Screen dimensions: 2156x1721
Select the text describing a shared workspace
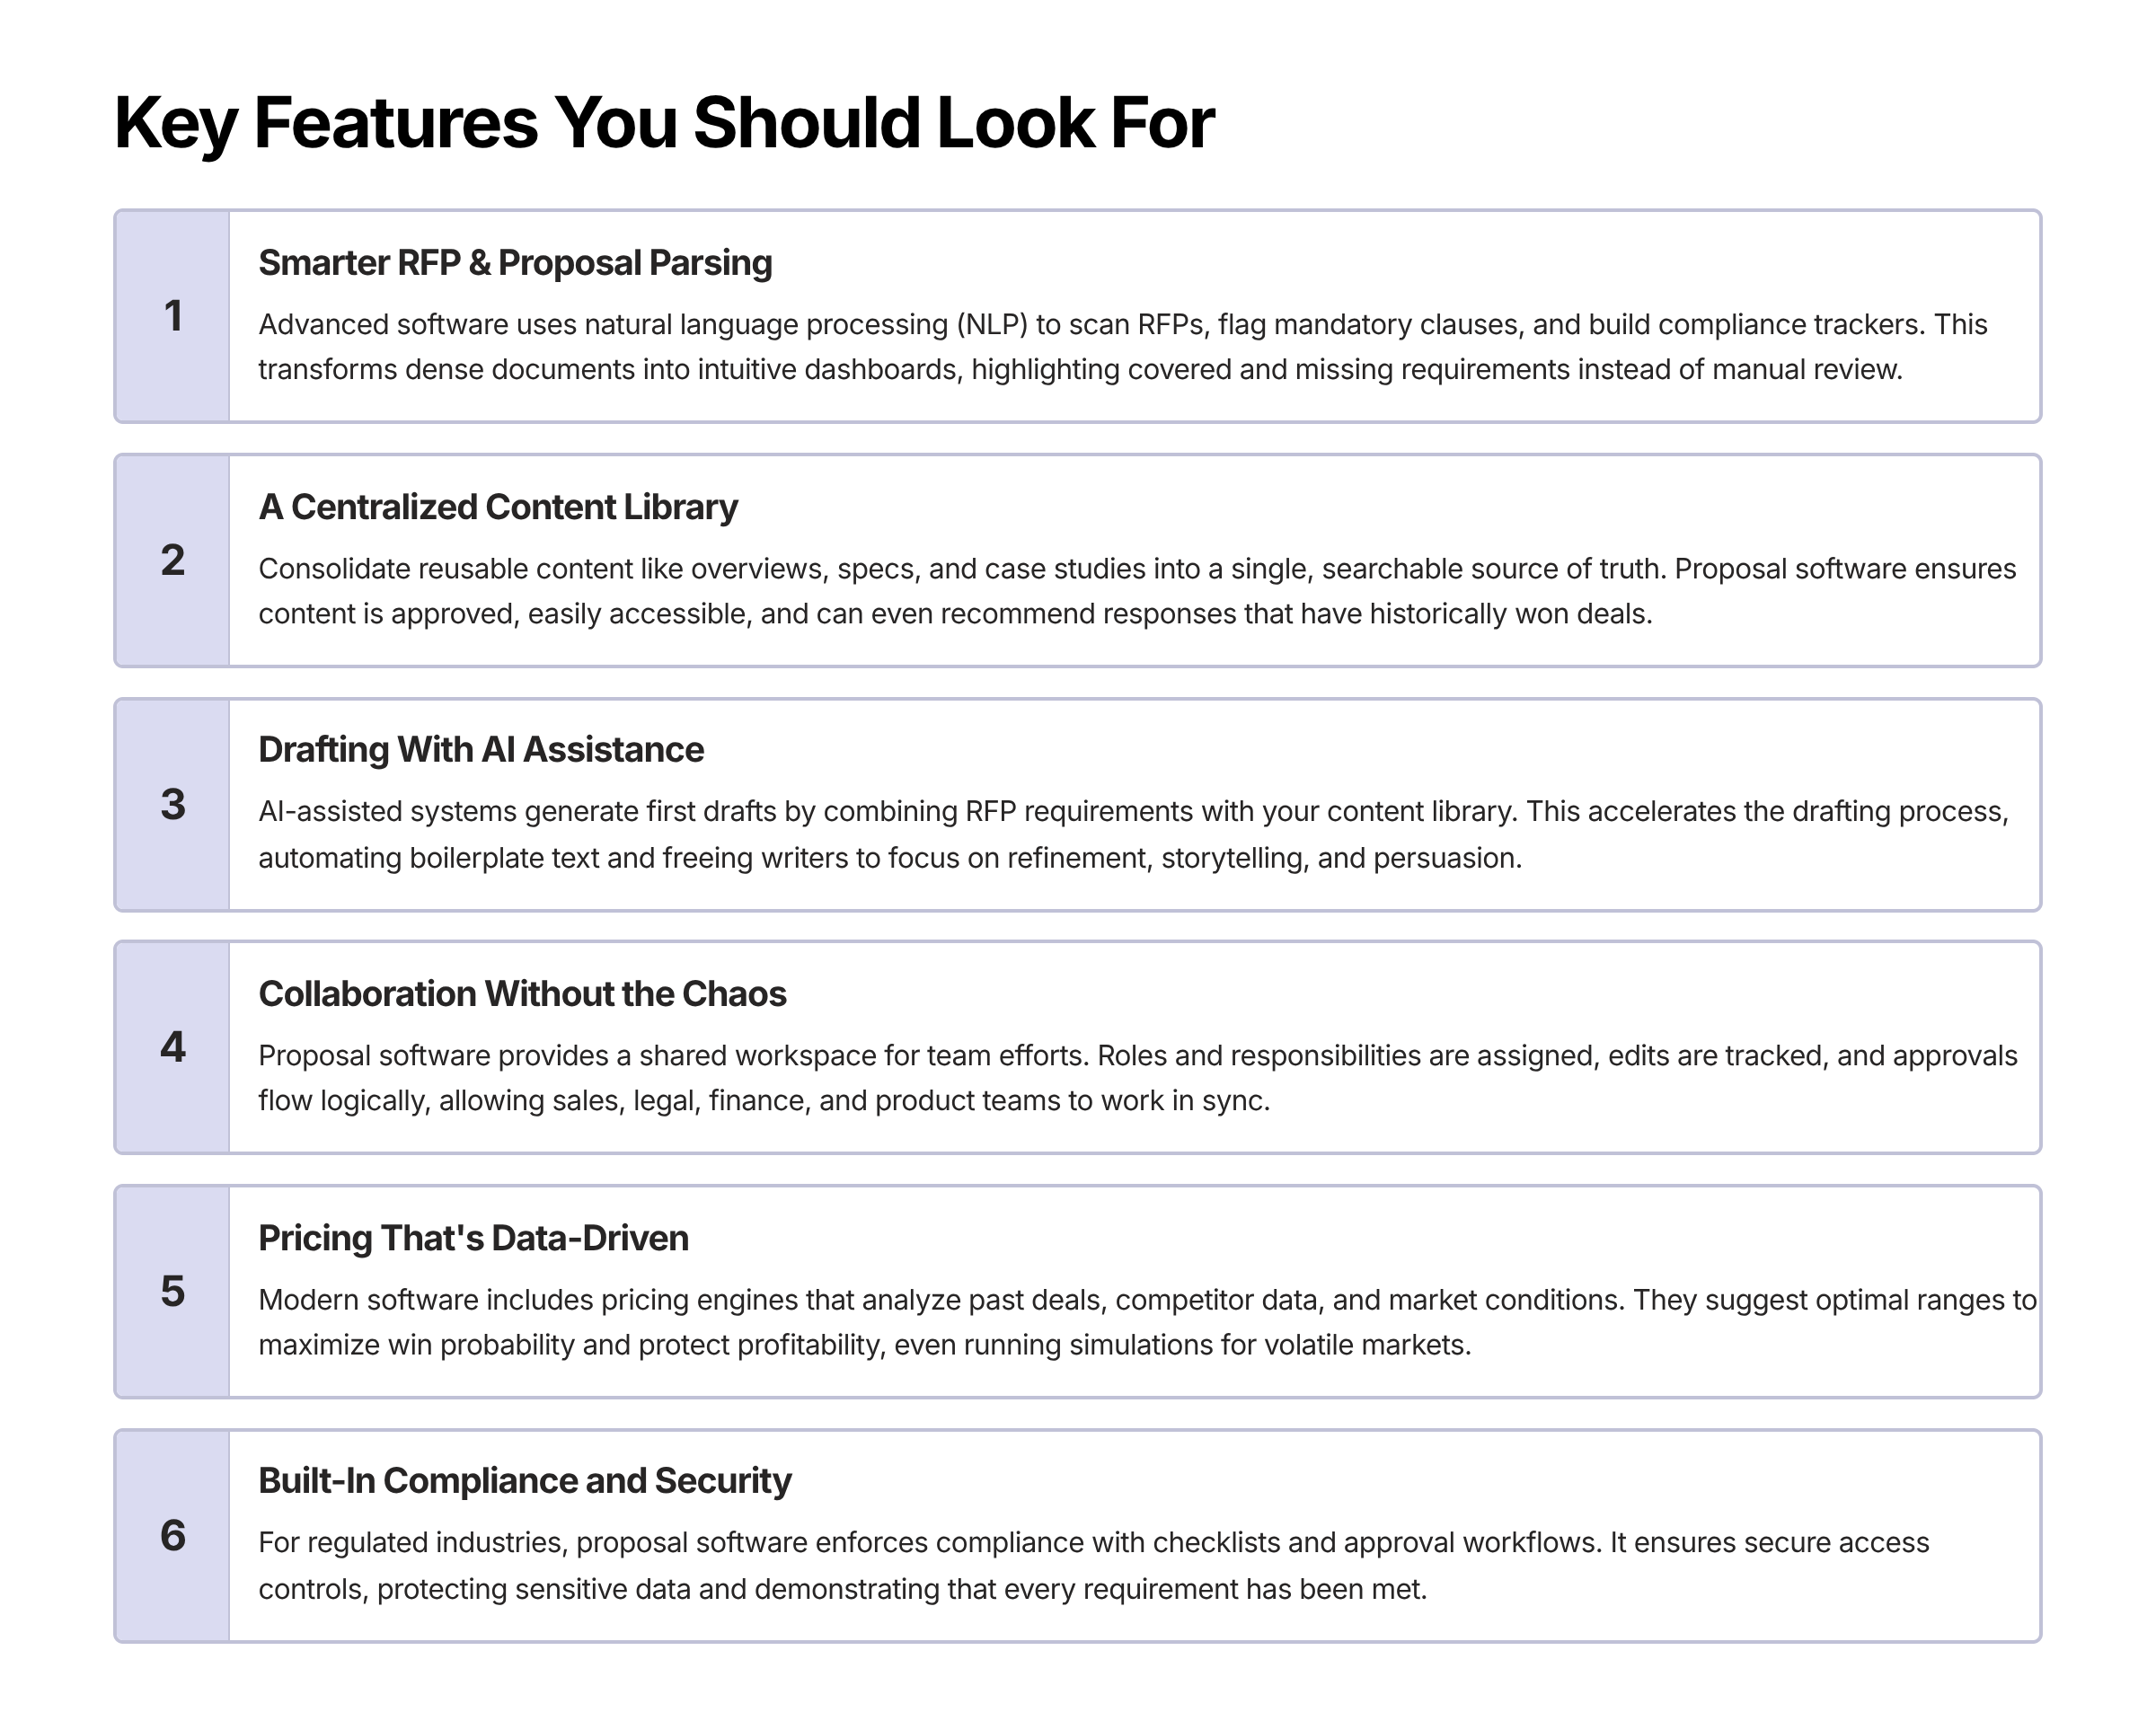click(1137, 1078)
